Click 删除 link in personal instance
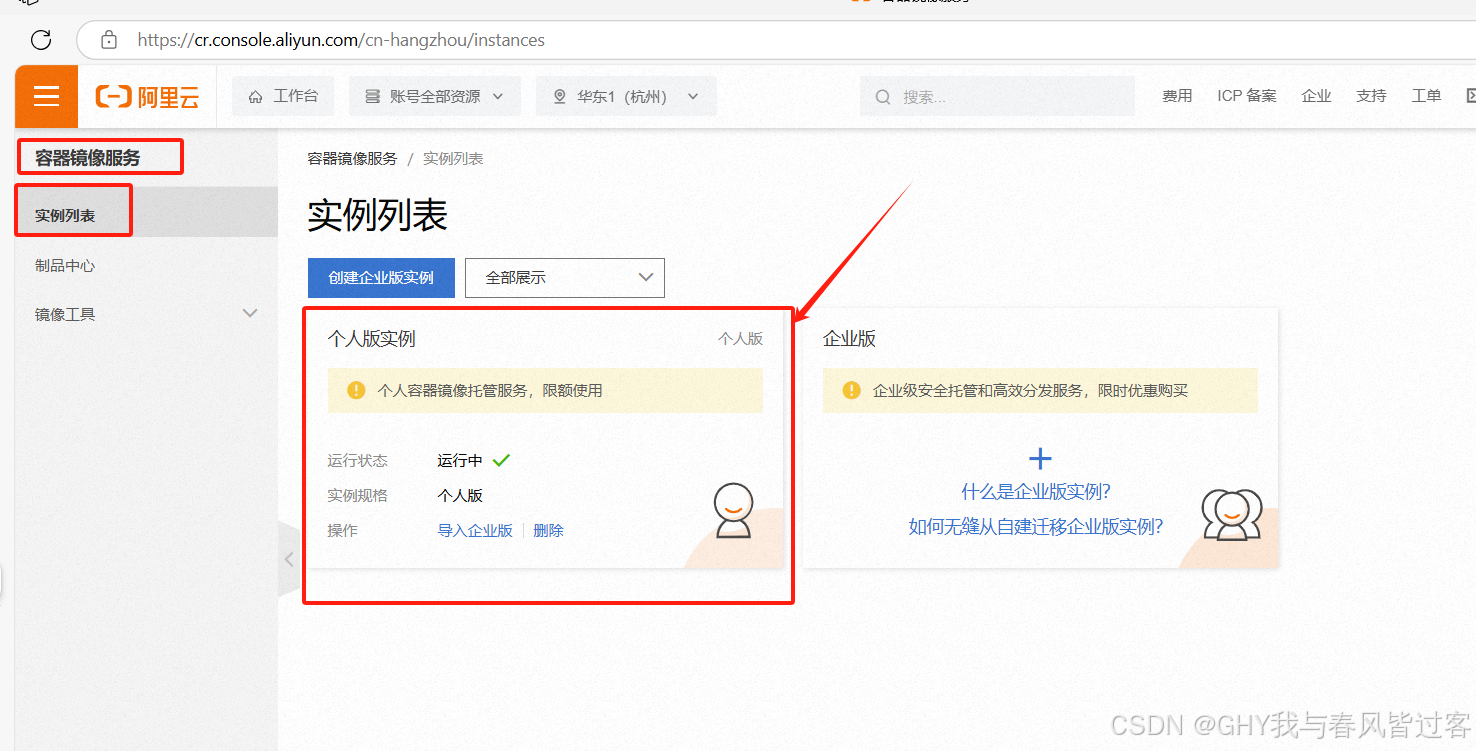 click(548, 530)
